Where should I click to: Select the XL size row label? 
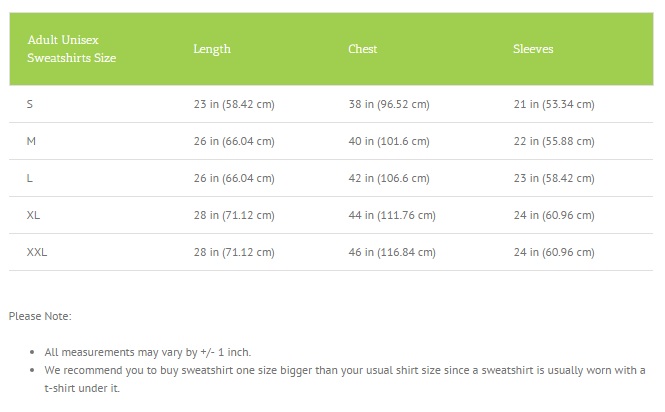34,215
